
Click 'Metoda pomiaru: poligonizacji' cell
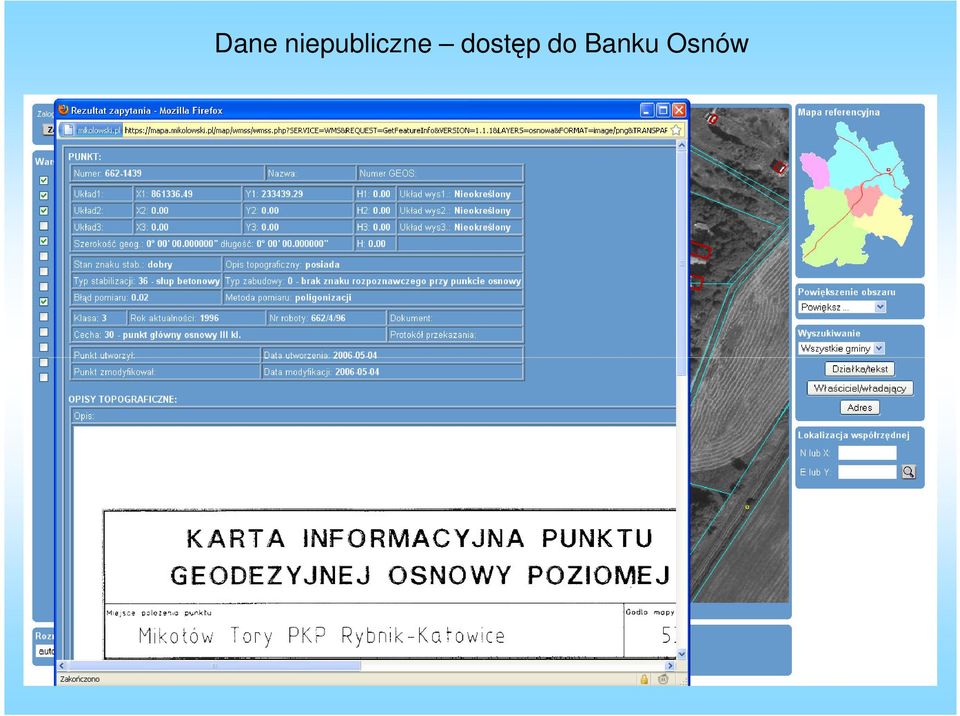373,298
